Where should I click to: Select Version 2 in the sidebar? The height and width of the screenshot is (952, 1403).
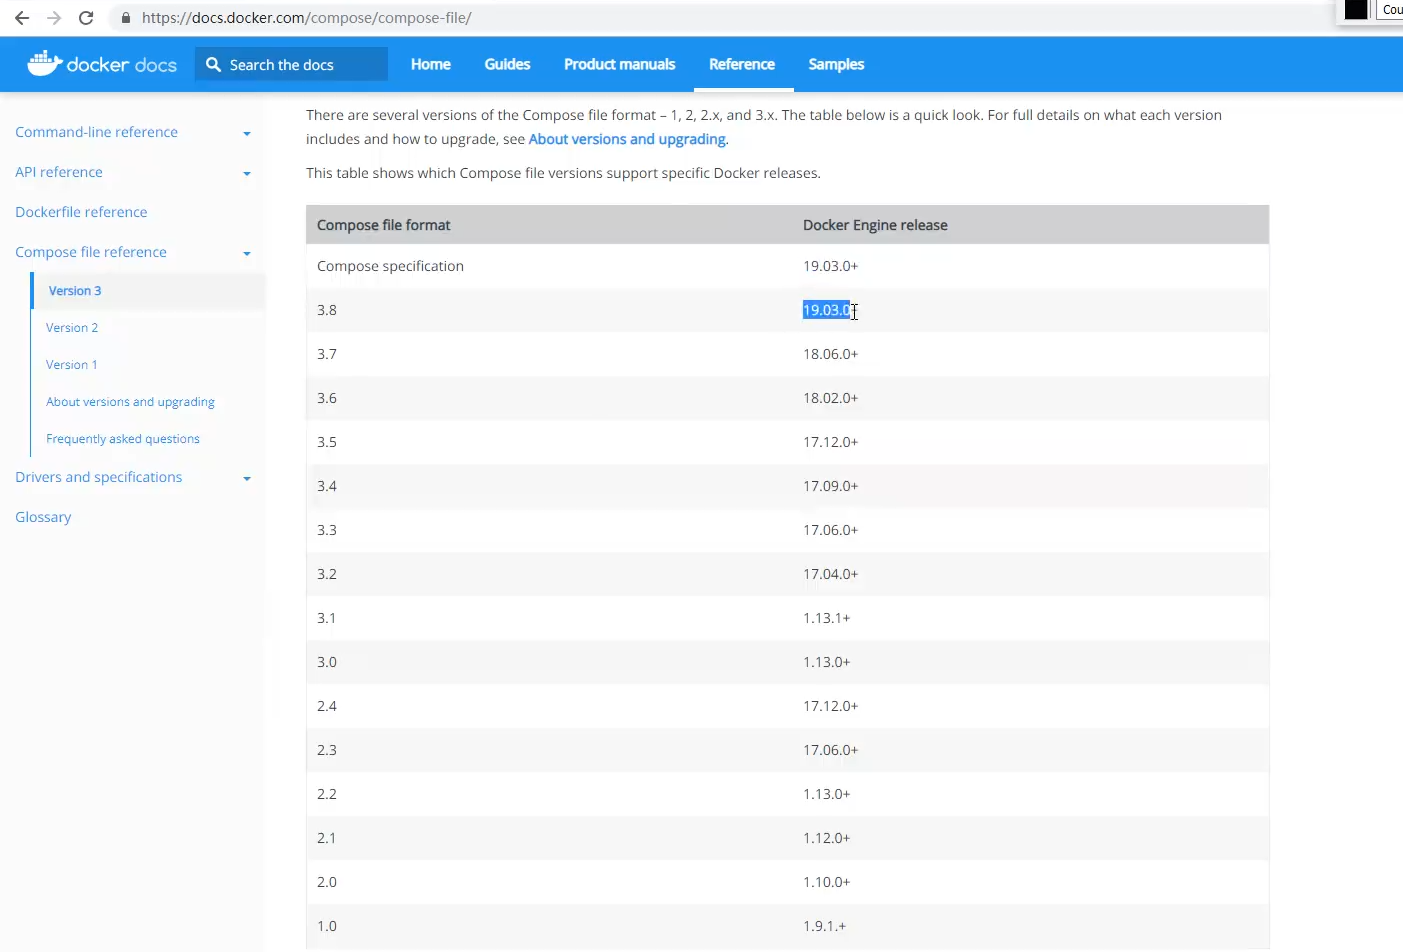(72, 328)
